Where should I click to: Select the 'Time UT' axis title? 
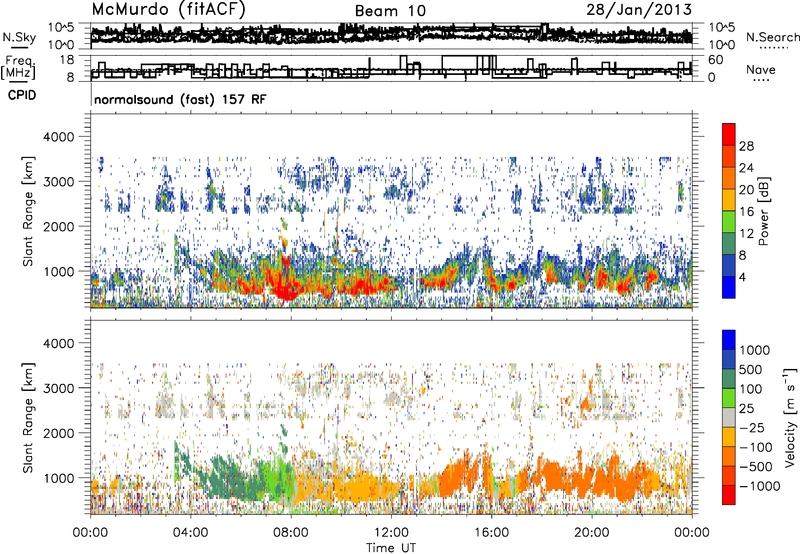391,548
